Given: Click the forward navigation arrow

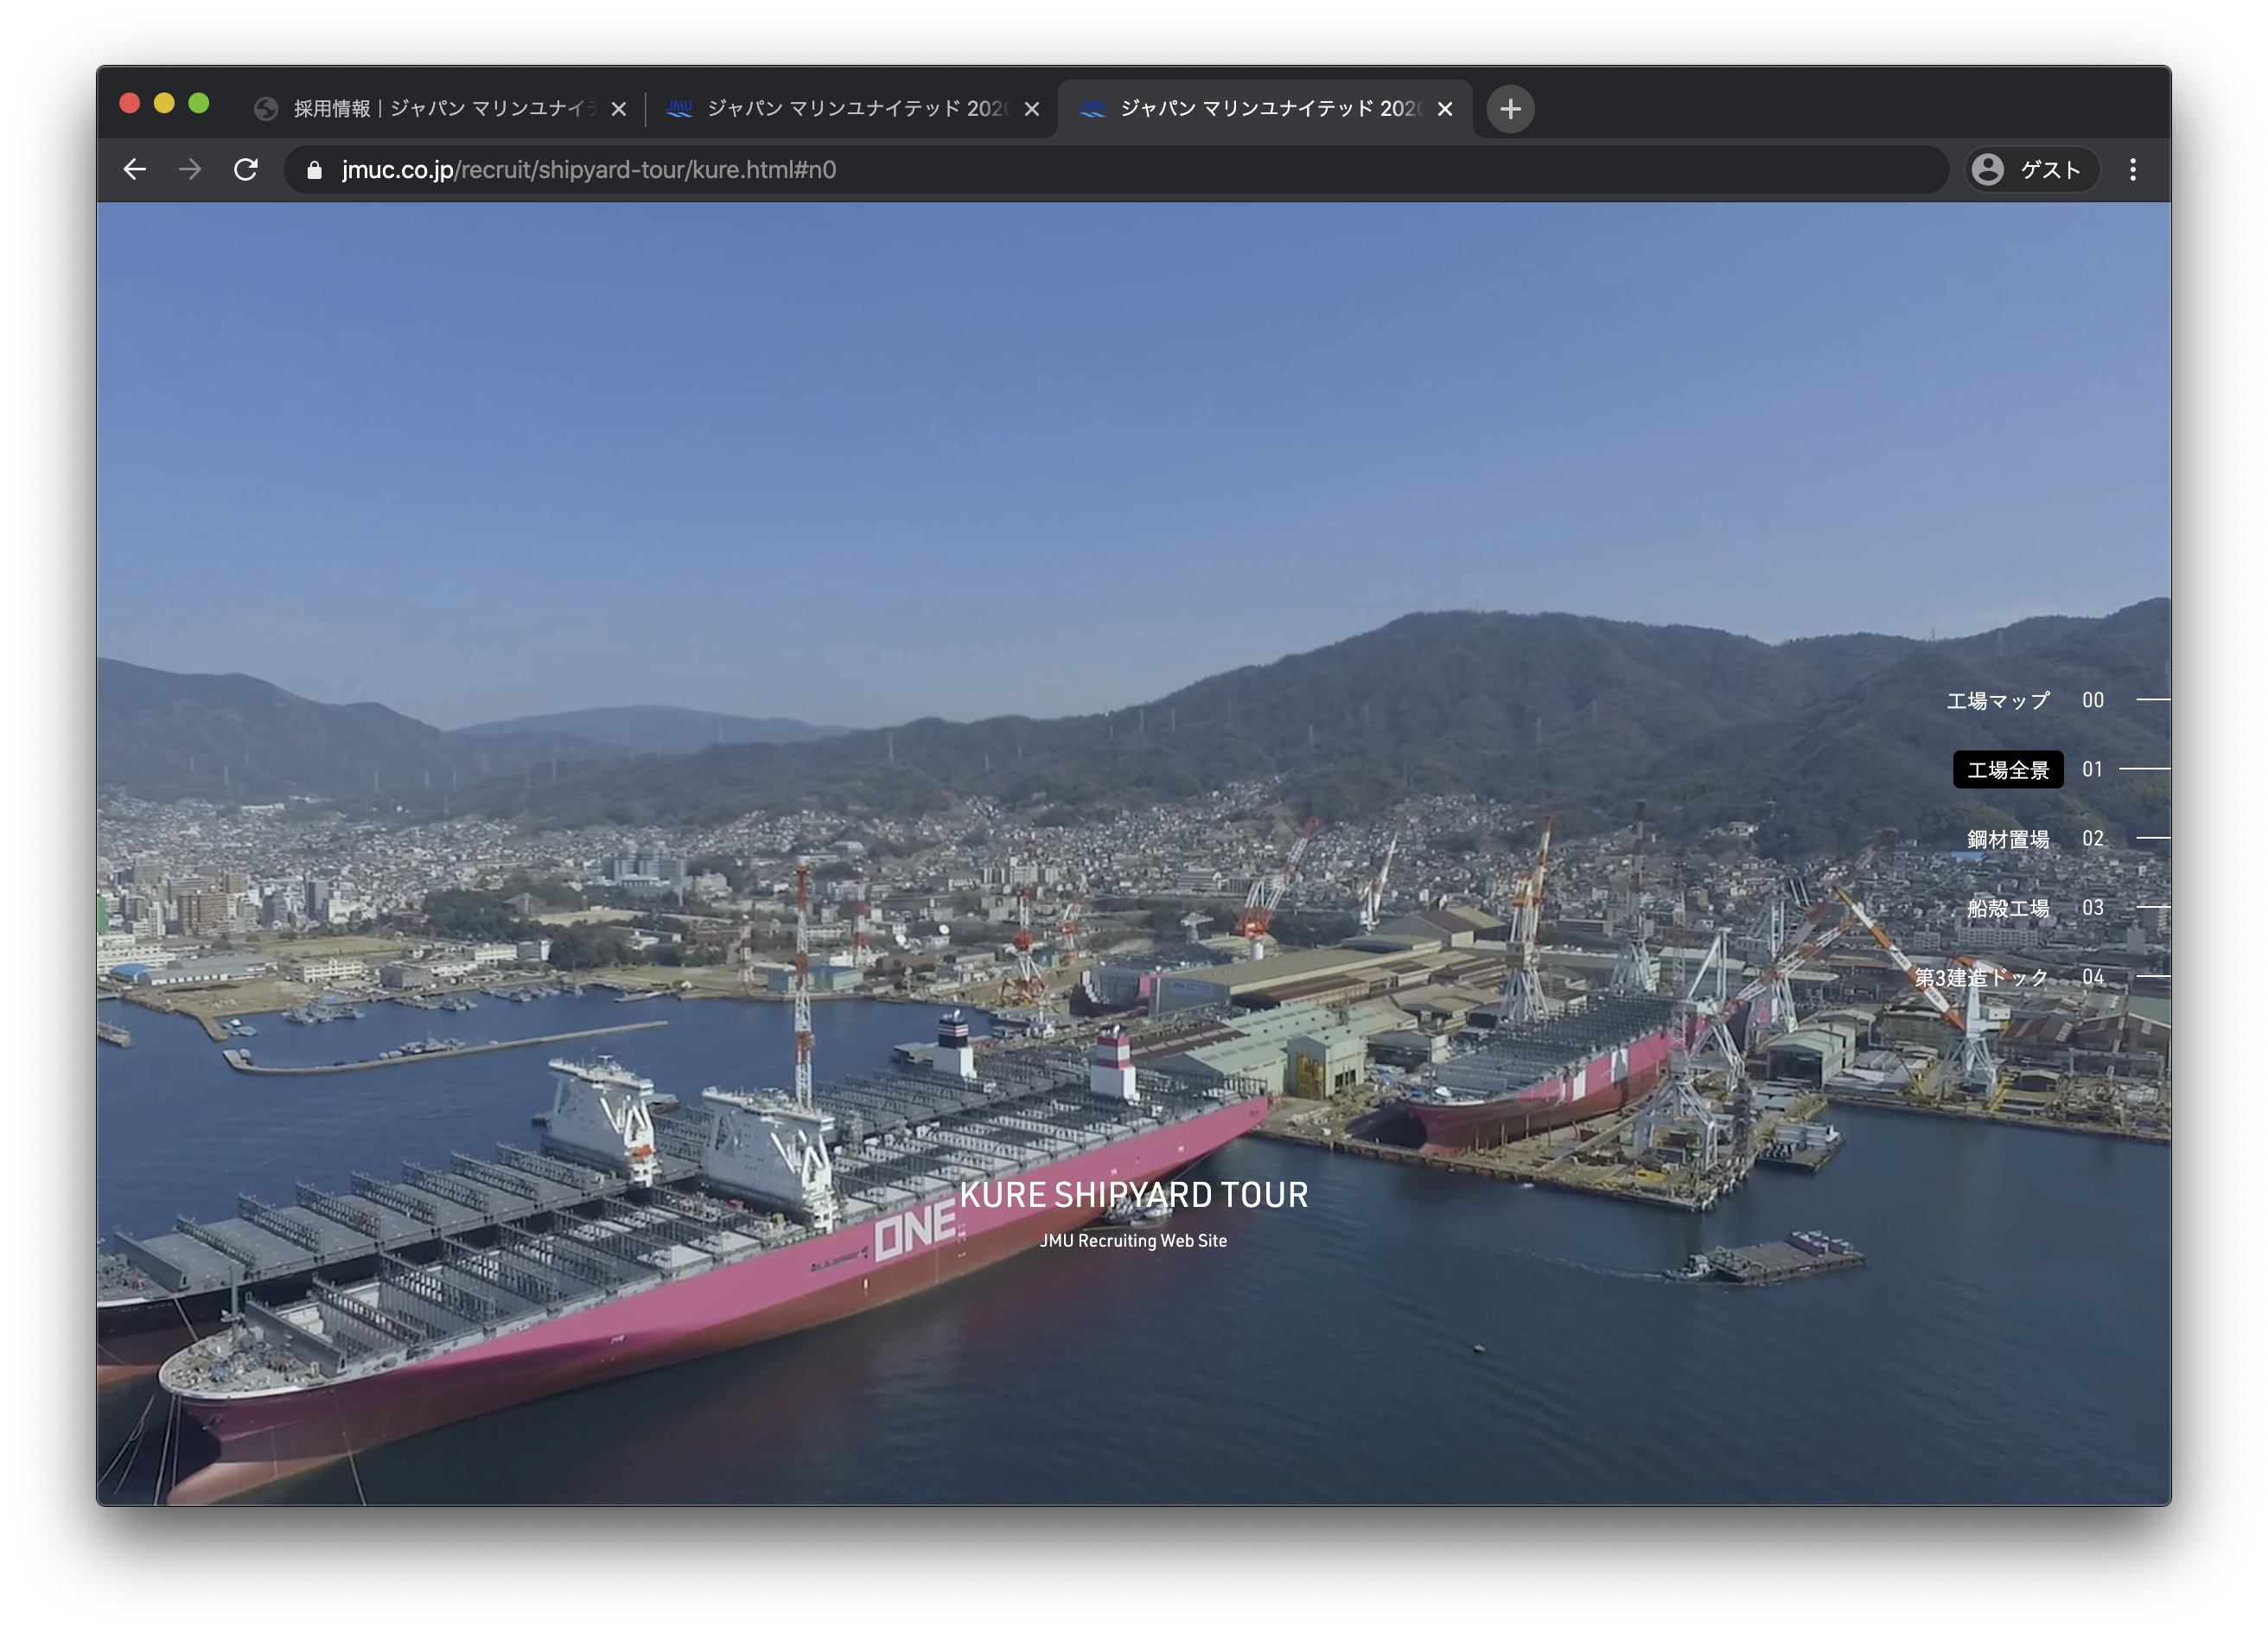Looking at the screenshot, I should pos(190,170).
